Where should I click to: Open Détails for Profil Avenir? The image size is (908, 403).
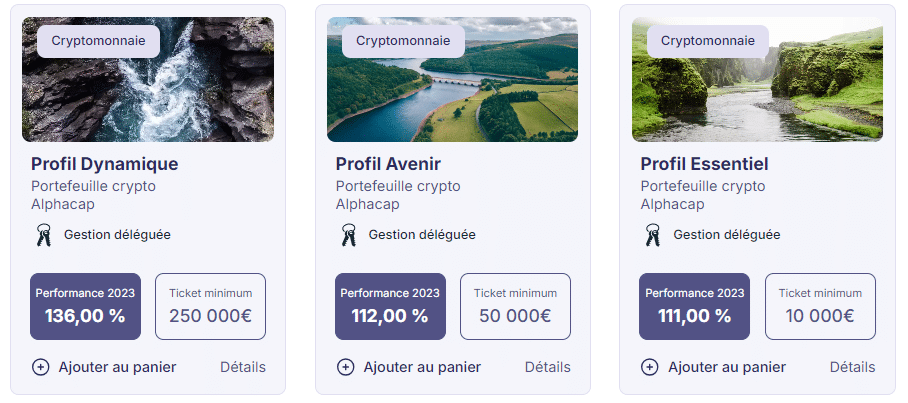548,367
